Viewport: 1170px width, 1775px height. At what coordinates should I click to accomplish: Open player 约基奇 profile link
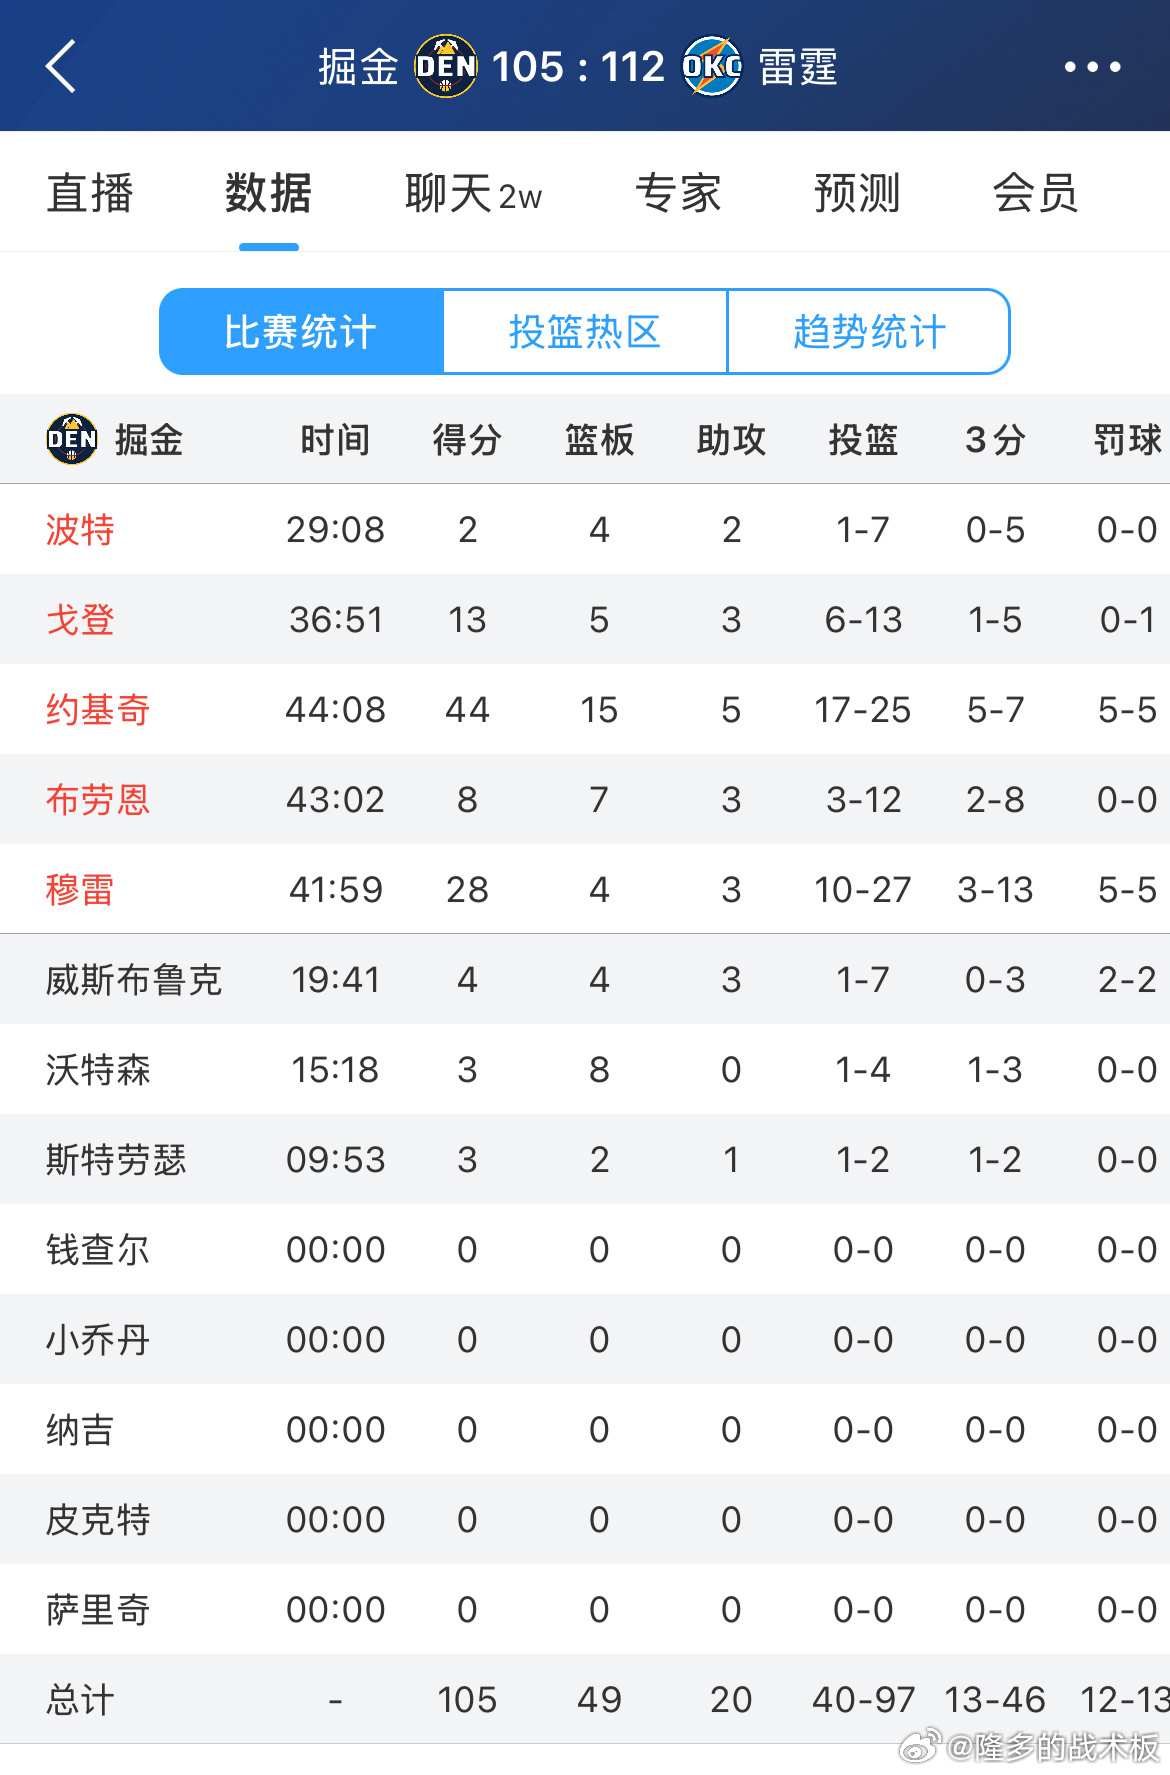(x=98, y=710)
